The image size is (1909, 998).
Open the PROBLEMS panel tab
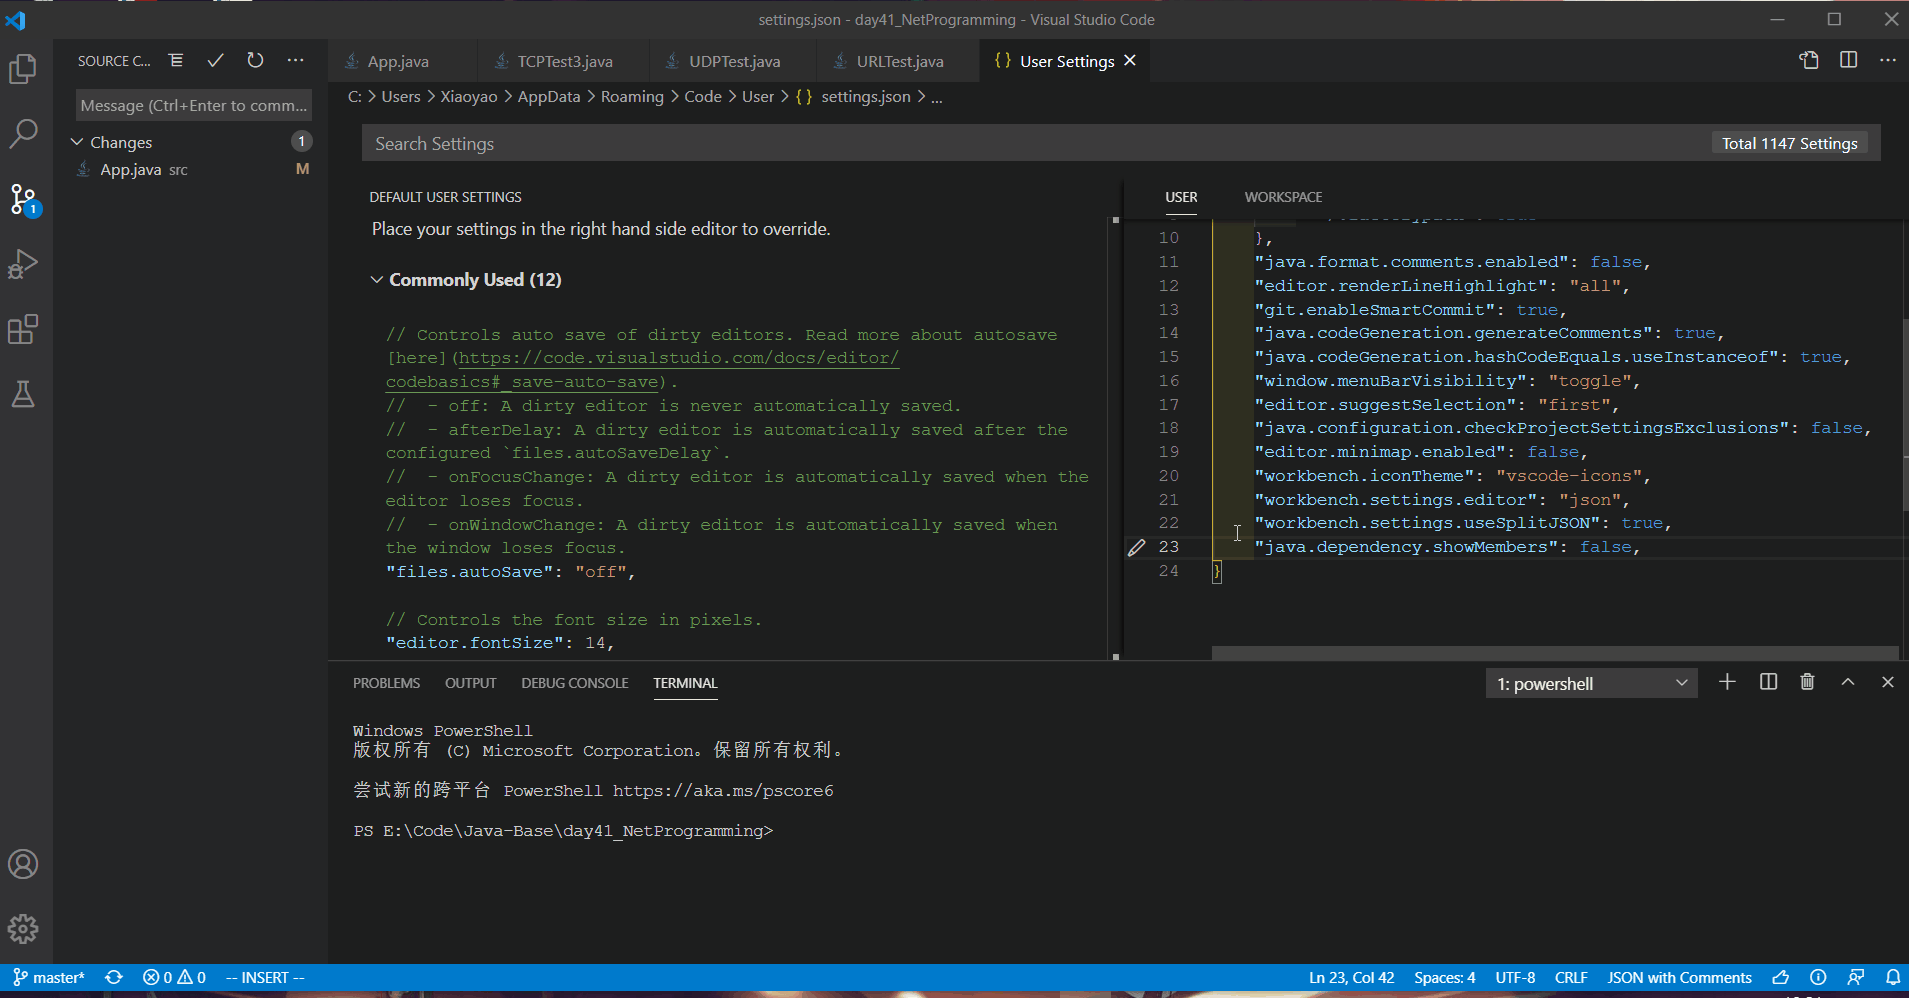pos(386,683)
